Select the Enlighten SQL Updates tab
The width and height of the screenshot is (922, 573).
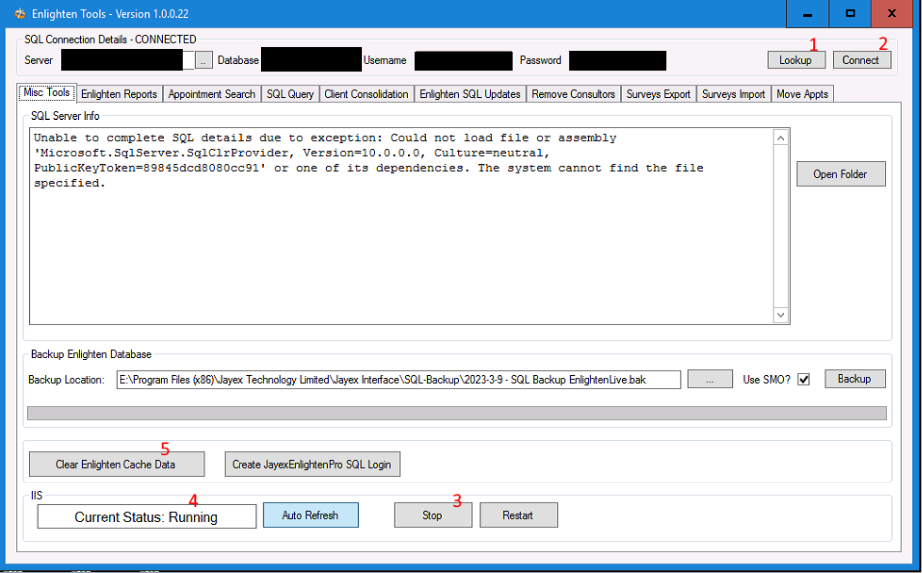[470, 94]
